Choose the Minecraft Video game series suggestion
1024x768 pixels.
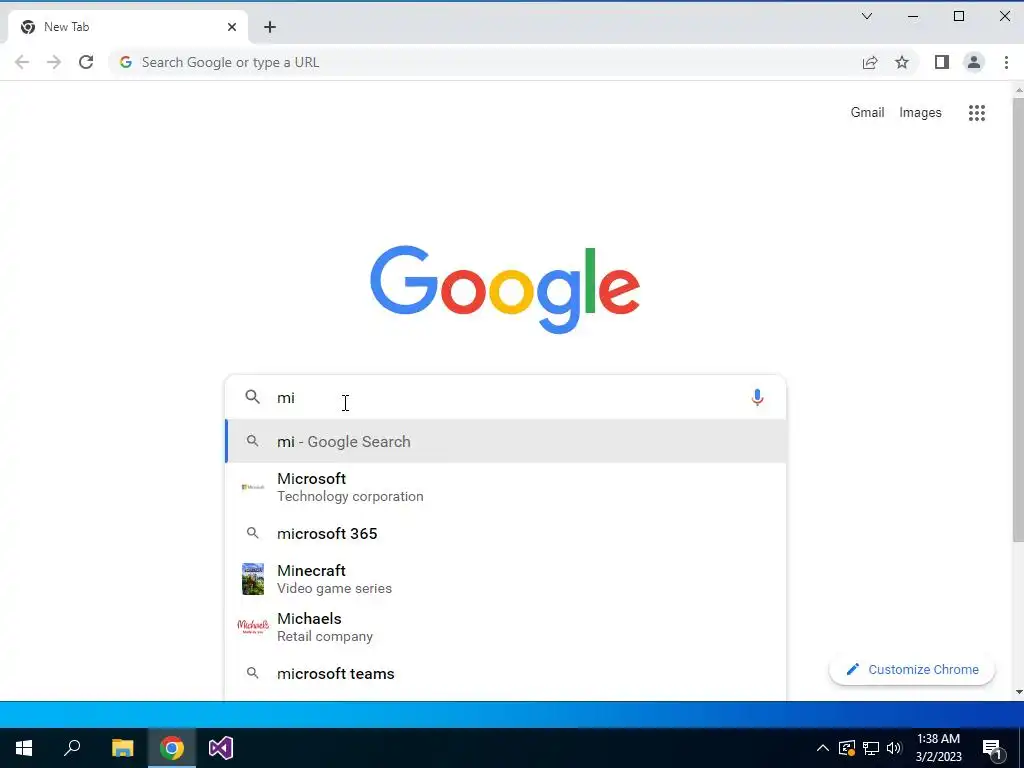click(x=505, y=579)
